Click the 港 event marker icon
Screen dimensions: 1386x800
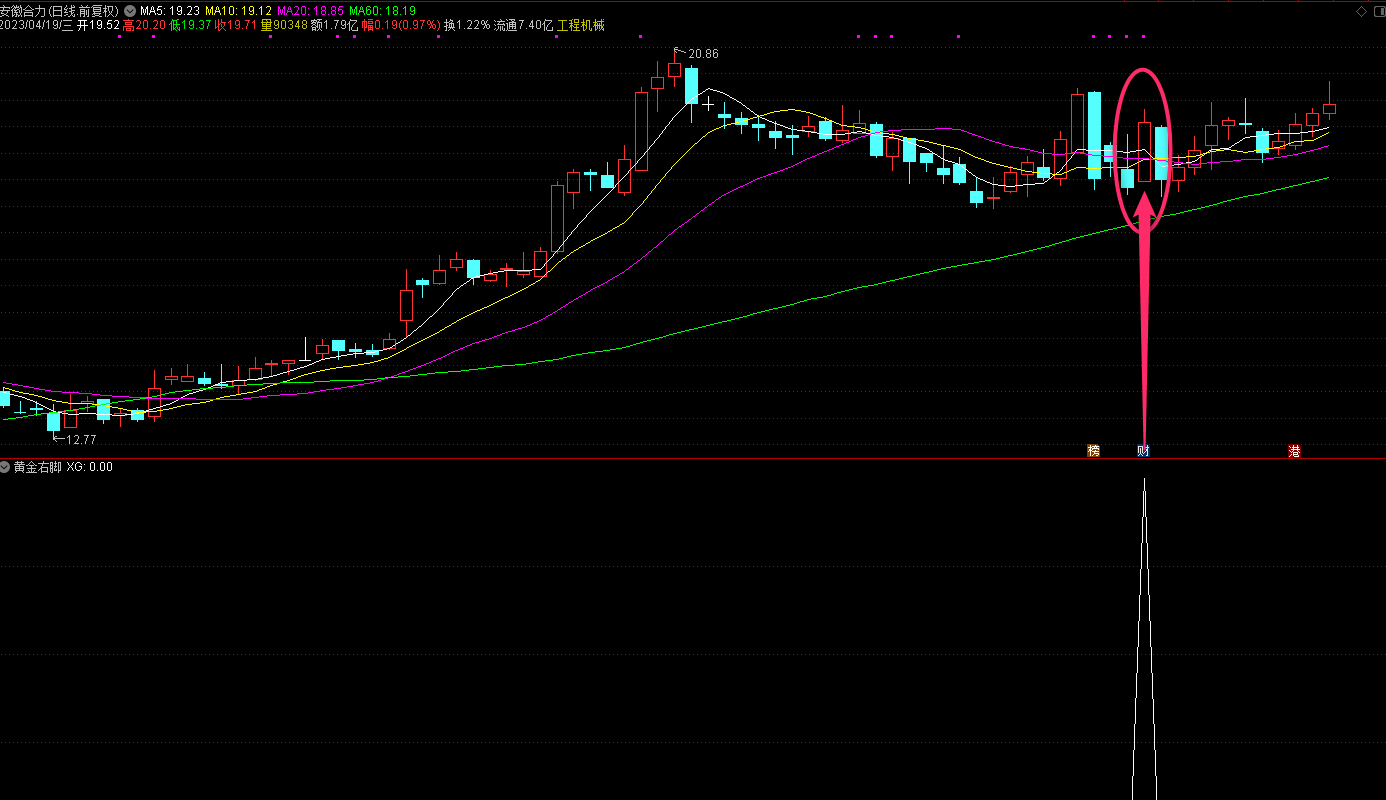[1294, 451]
